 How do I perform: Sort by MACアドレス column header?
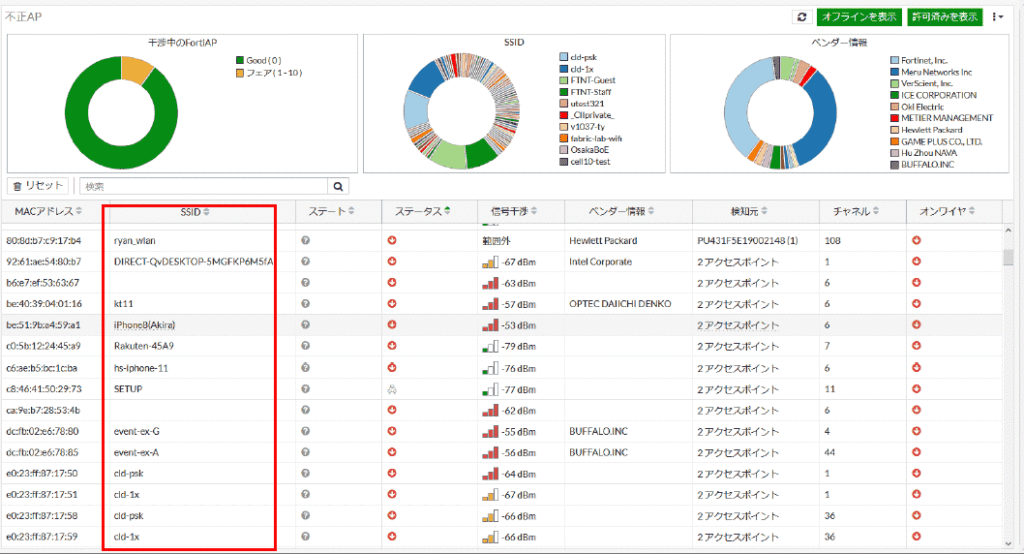48,211
